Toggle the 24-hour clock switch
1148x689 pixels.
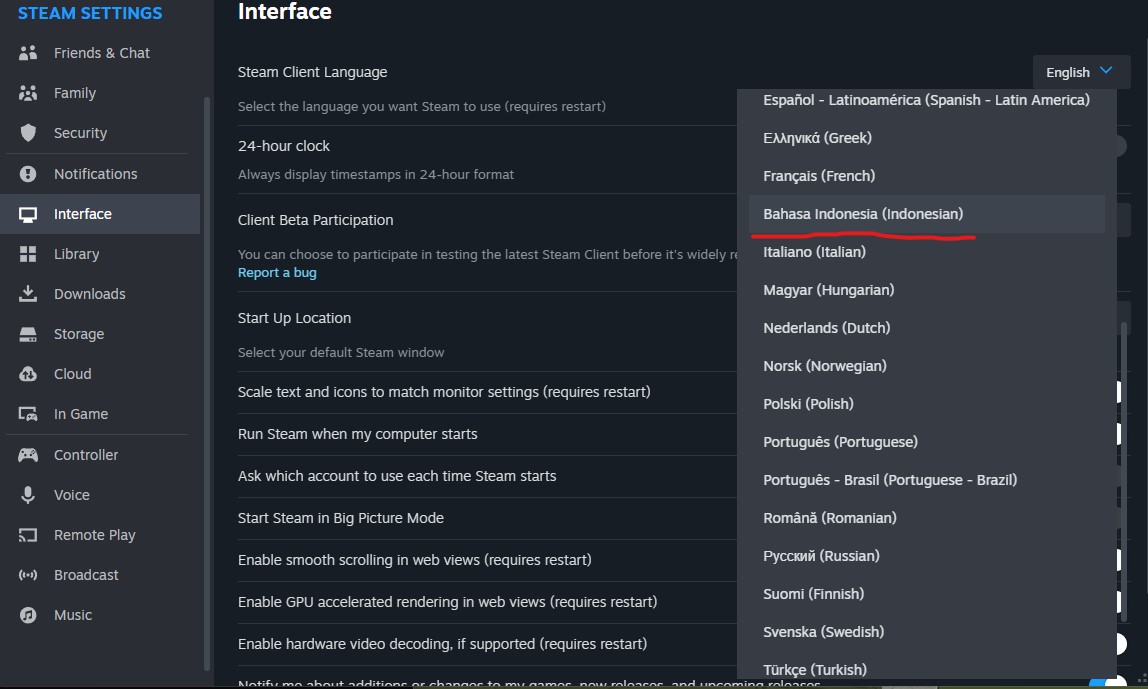pyautogui.click(x=1120, y=146)
